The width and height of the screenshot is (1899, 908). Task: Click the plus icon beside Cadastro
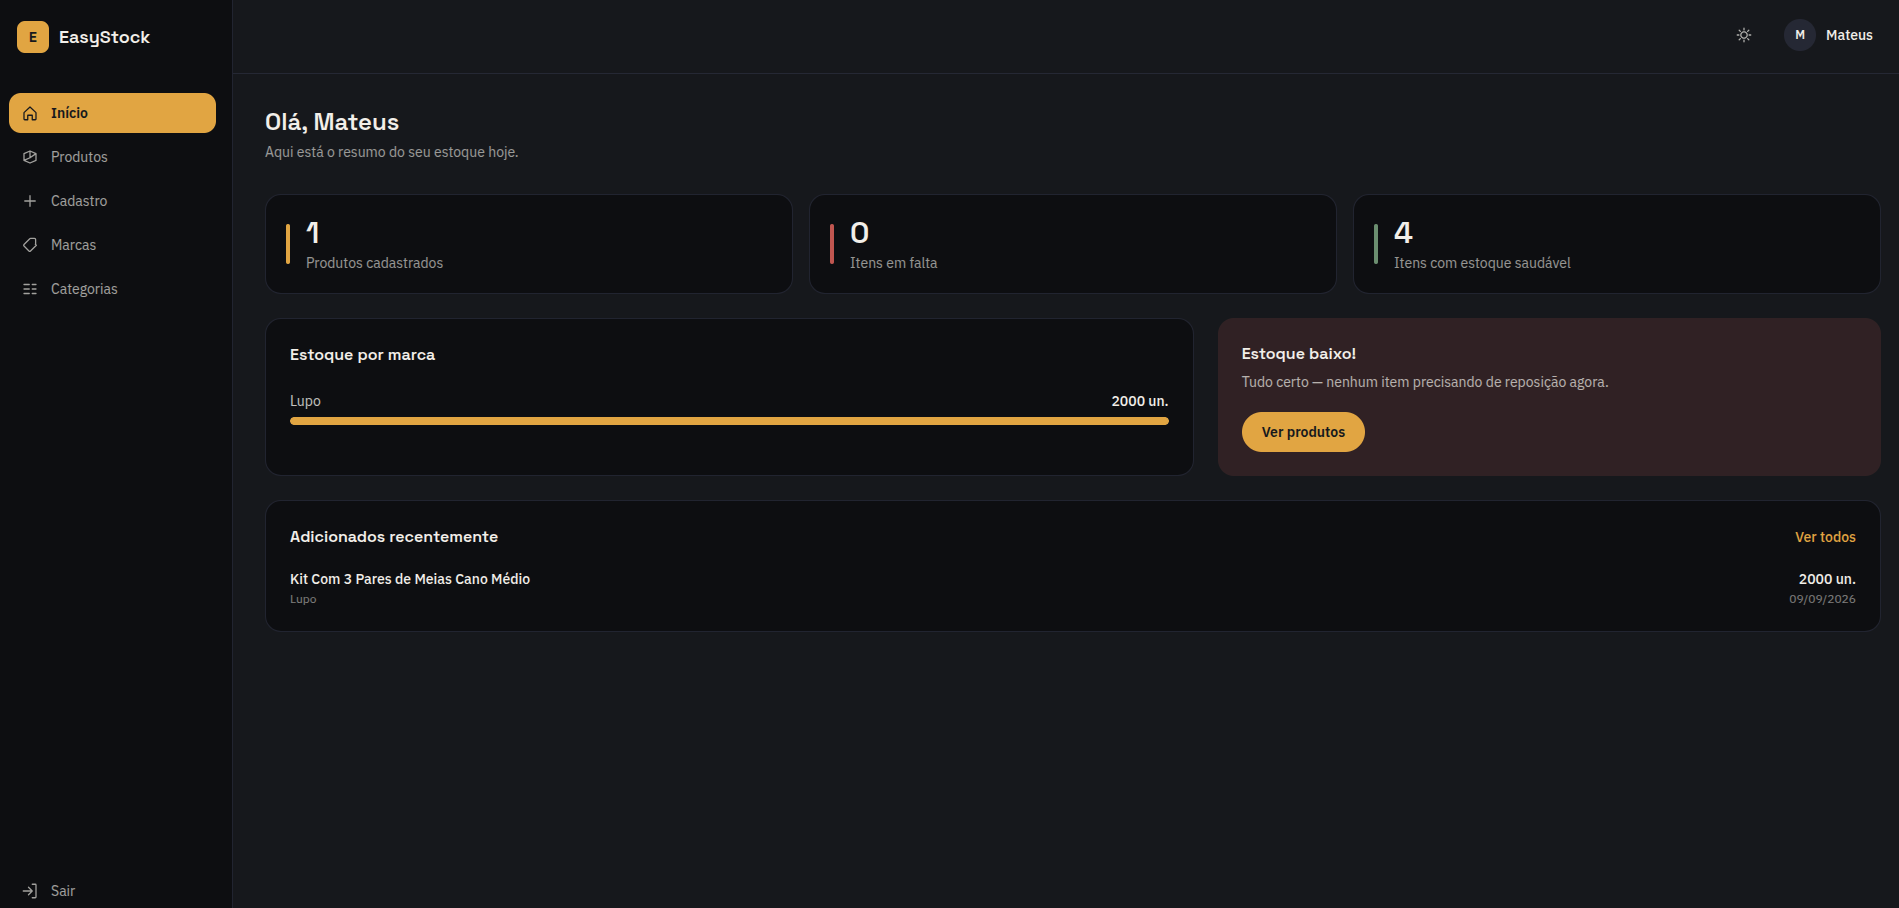point(30,201)
